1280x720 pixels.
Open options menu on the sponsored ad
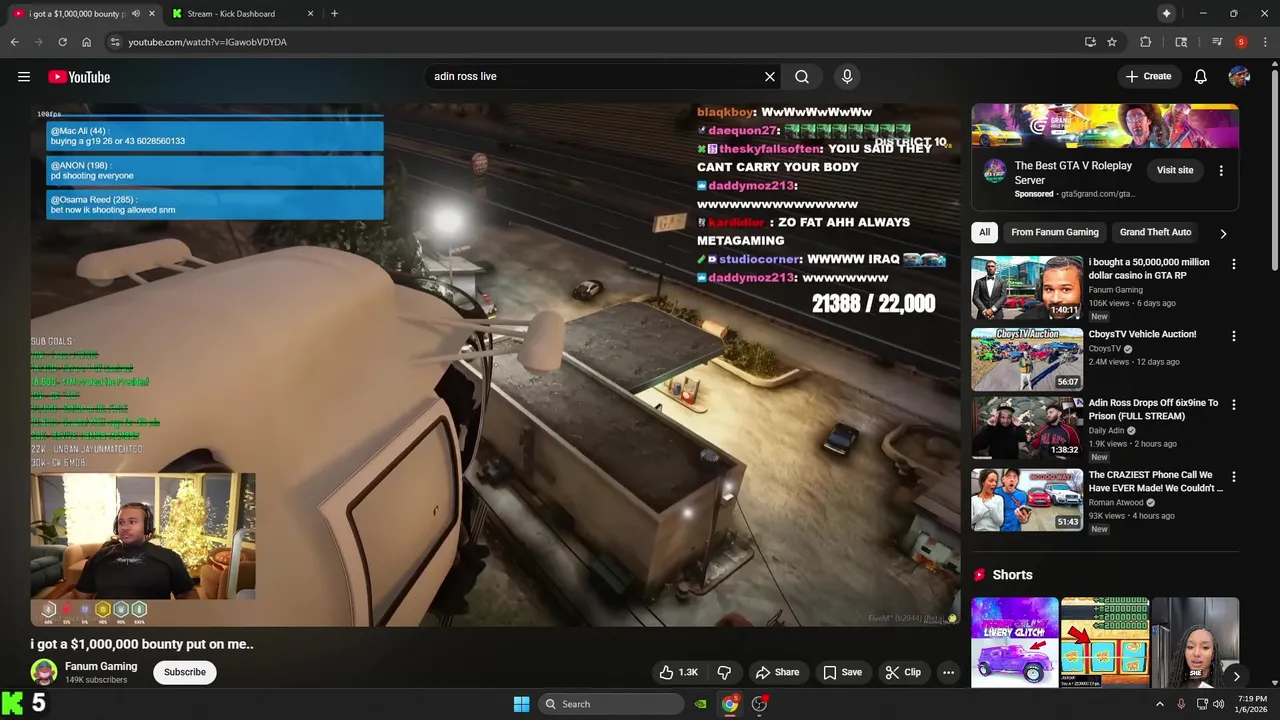point(1221,171)
